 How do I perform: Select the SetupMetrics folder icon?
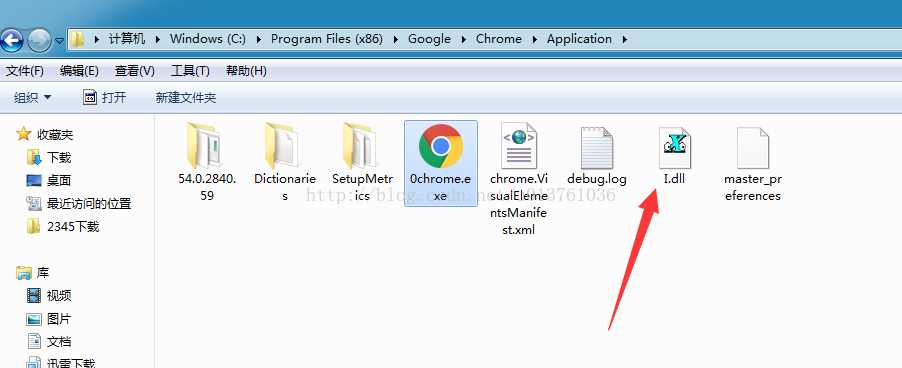(x=361, y=146)
